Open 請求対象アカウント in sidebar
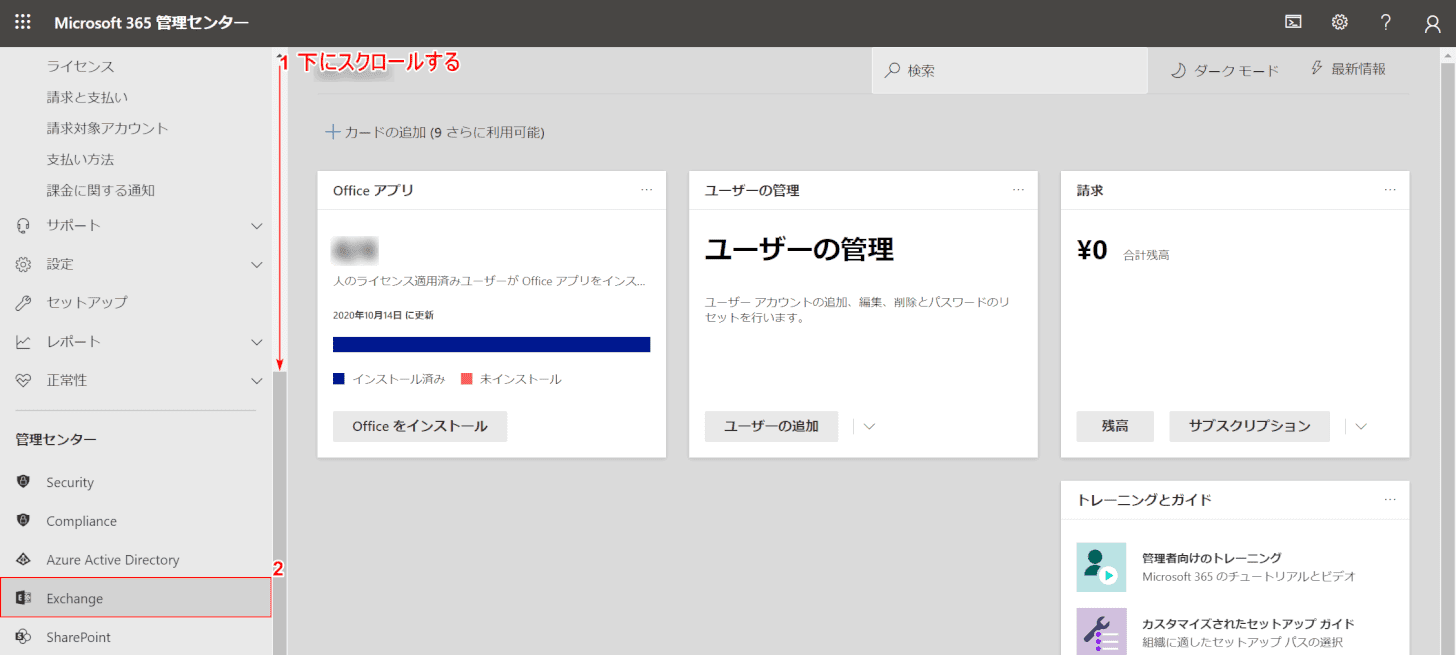Viewport: 1456px width, 655px height. pos(107,128)
